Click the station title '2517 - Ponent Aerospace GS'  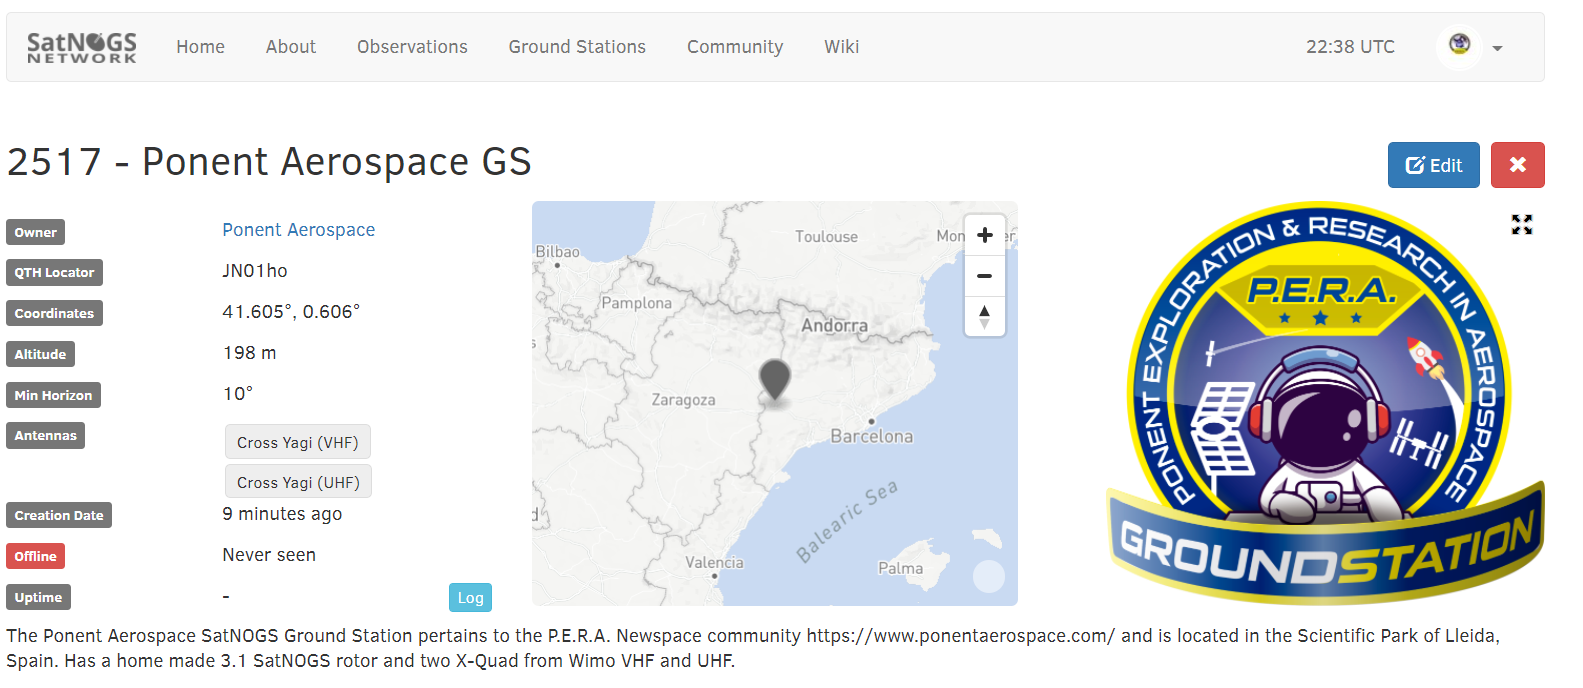(269, 162)
